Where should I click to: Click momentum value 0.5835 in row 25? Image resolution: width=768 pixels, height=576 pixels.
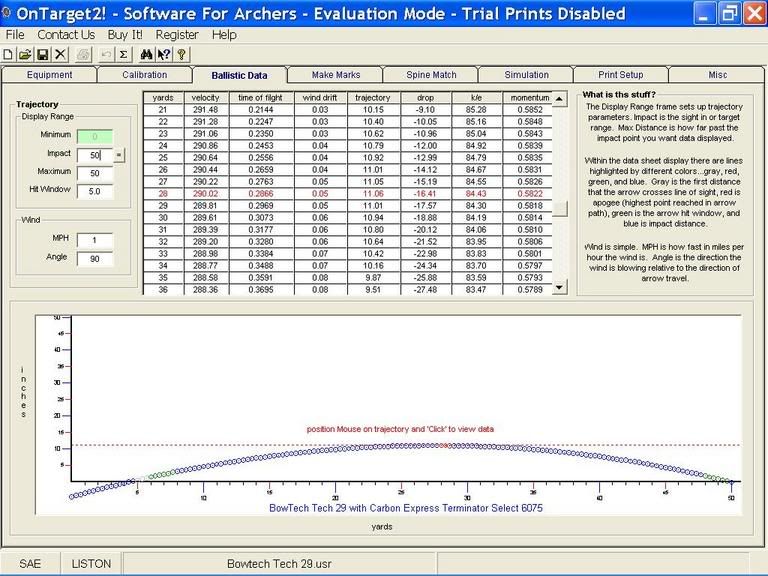coord(529,158)
